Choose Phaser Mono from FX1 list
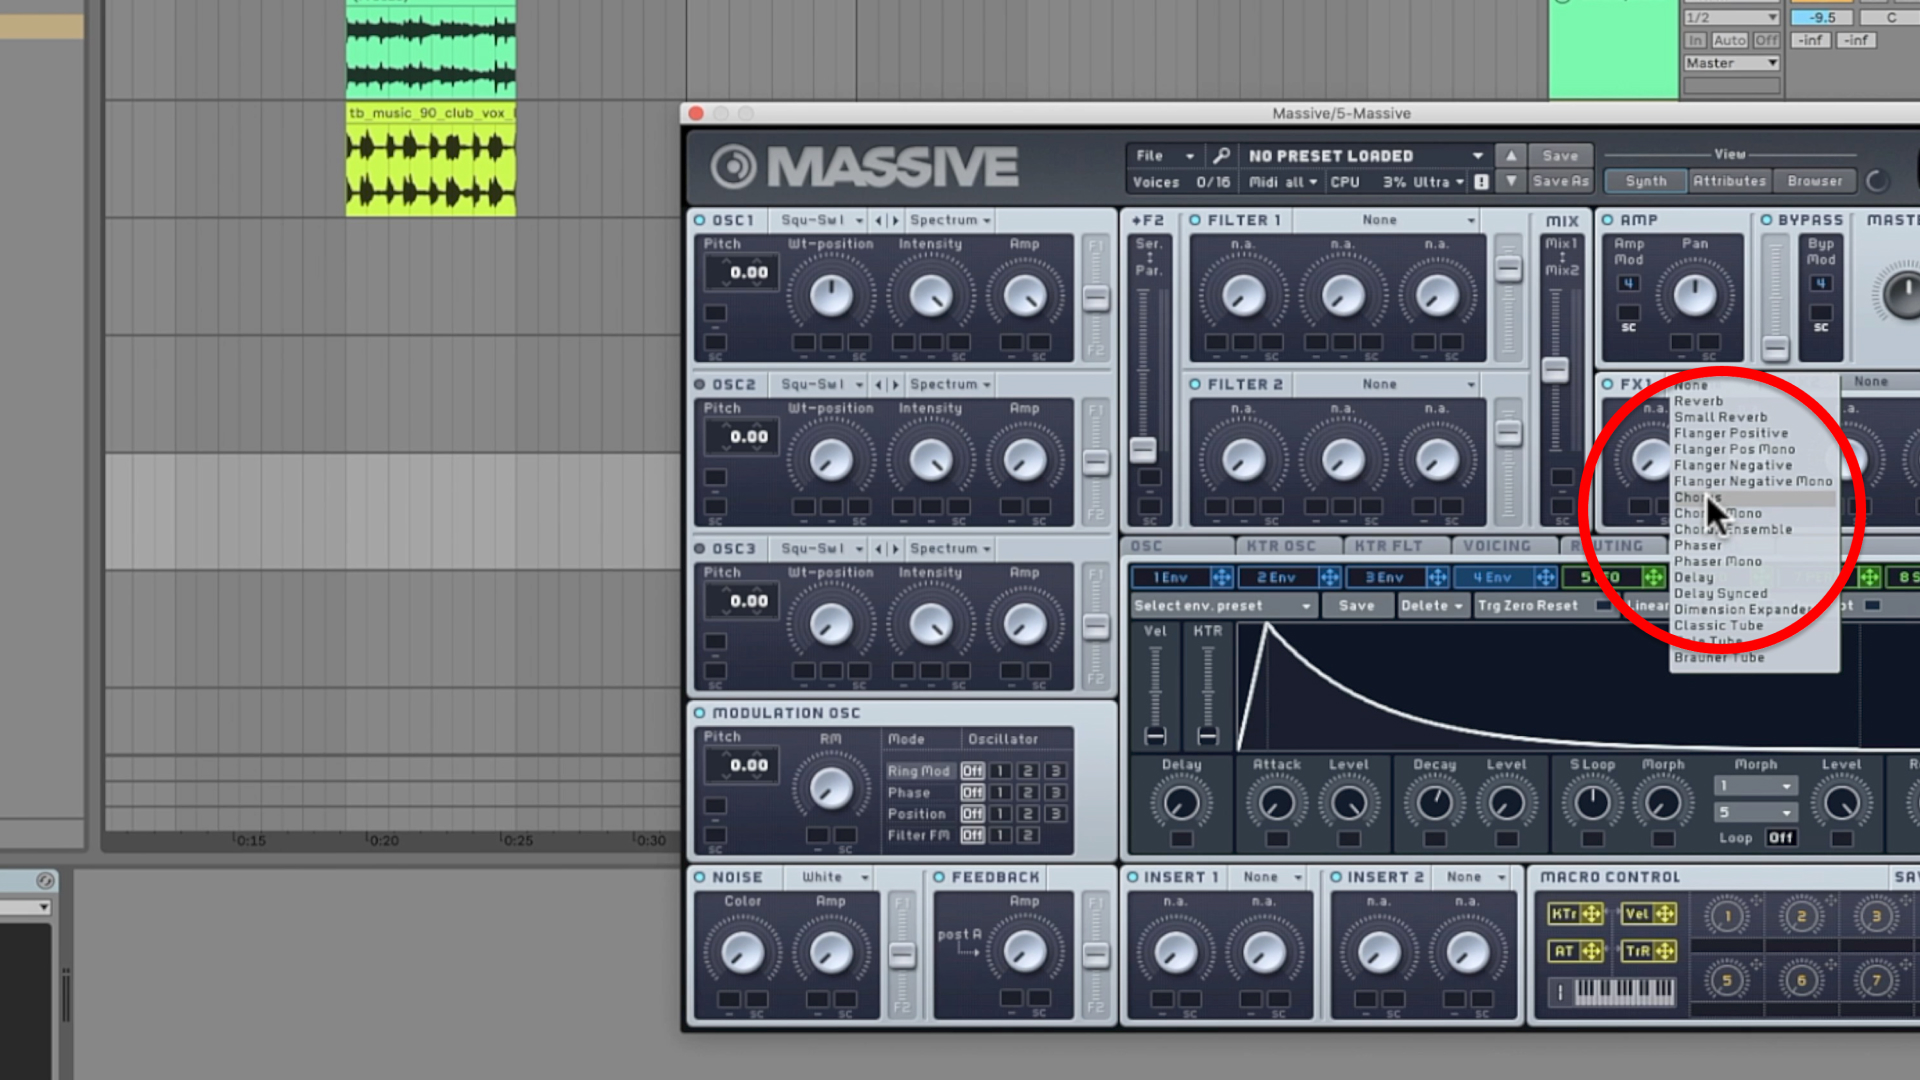The height and width of the screenshot is (1080, 1920). pos(1718,561)
